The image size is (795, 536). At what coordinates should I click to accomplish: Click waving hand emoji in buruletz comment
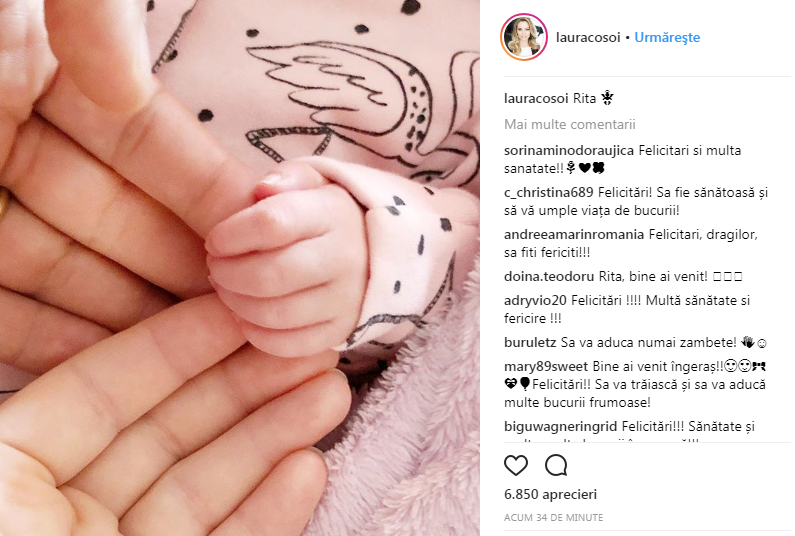[x=748, y=342]
